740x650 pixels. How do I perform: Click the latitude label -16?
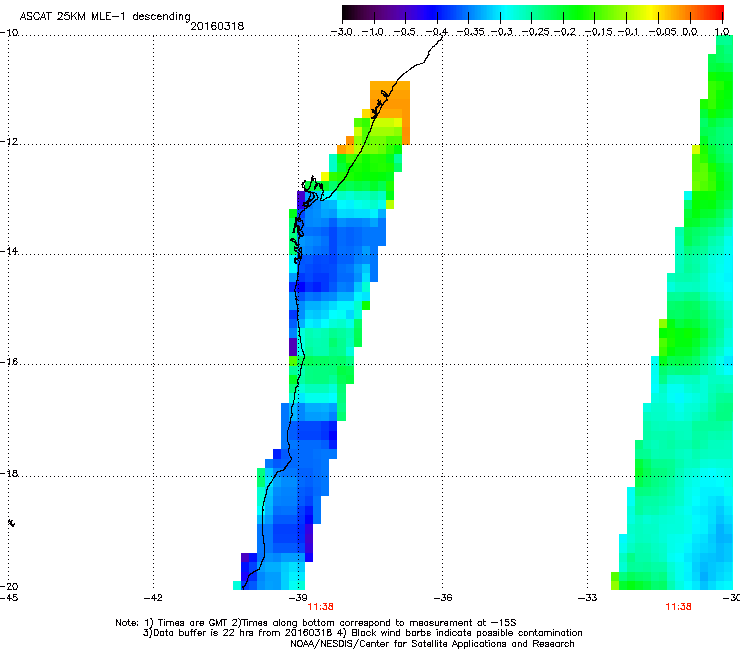(9, 362)
